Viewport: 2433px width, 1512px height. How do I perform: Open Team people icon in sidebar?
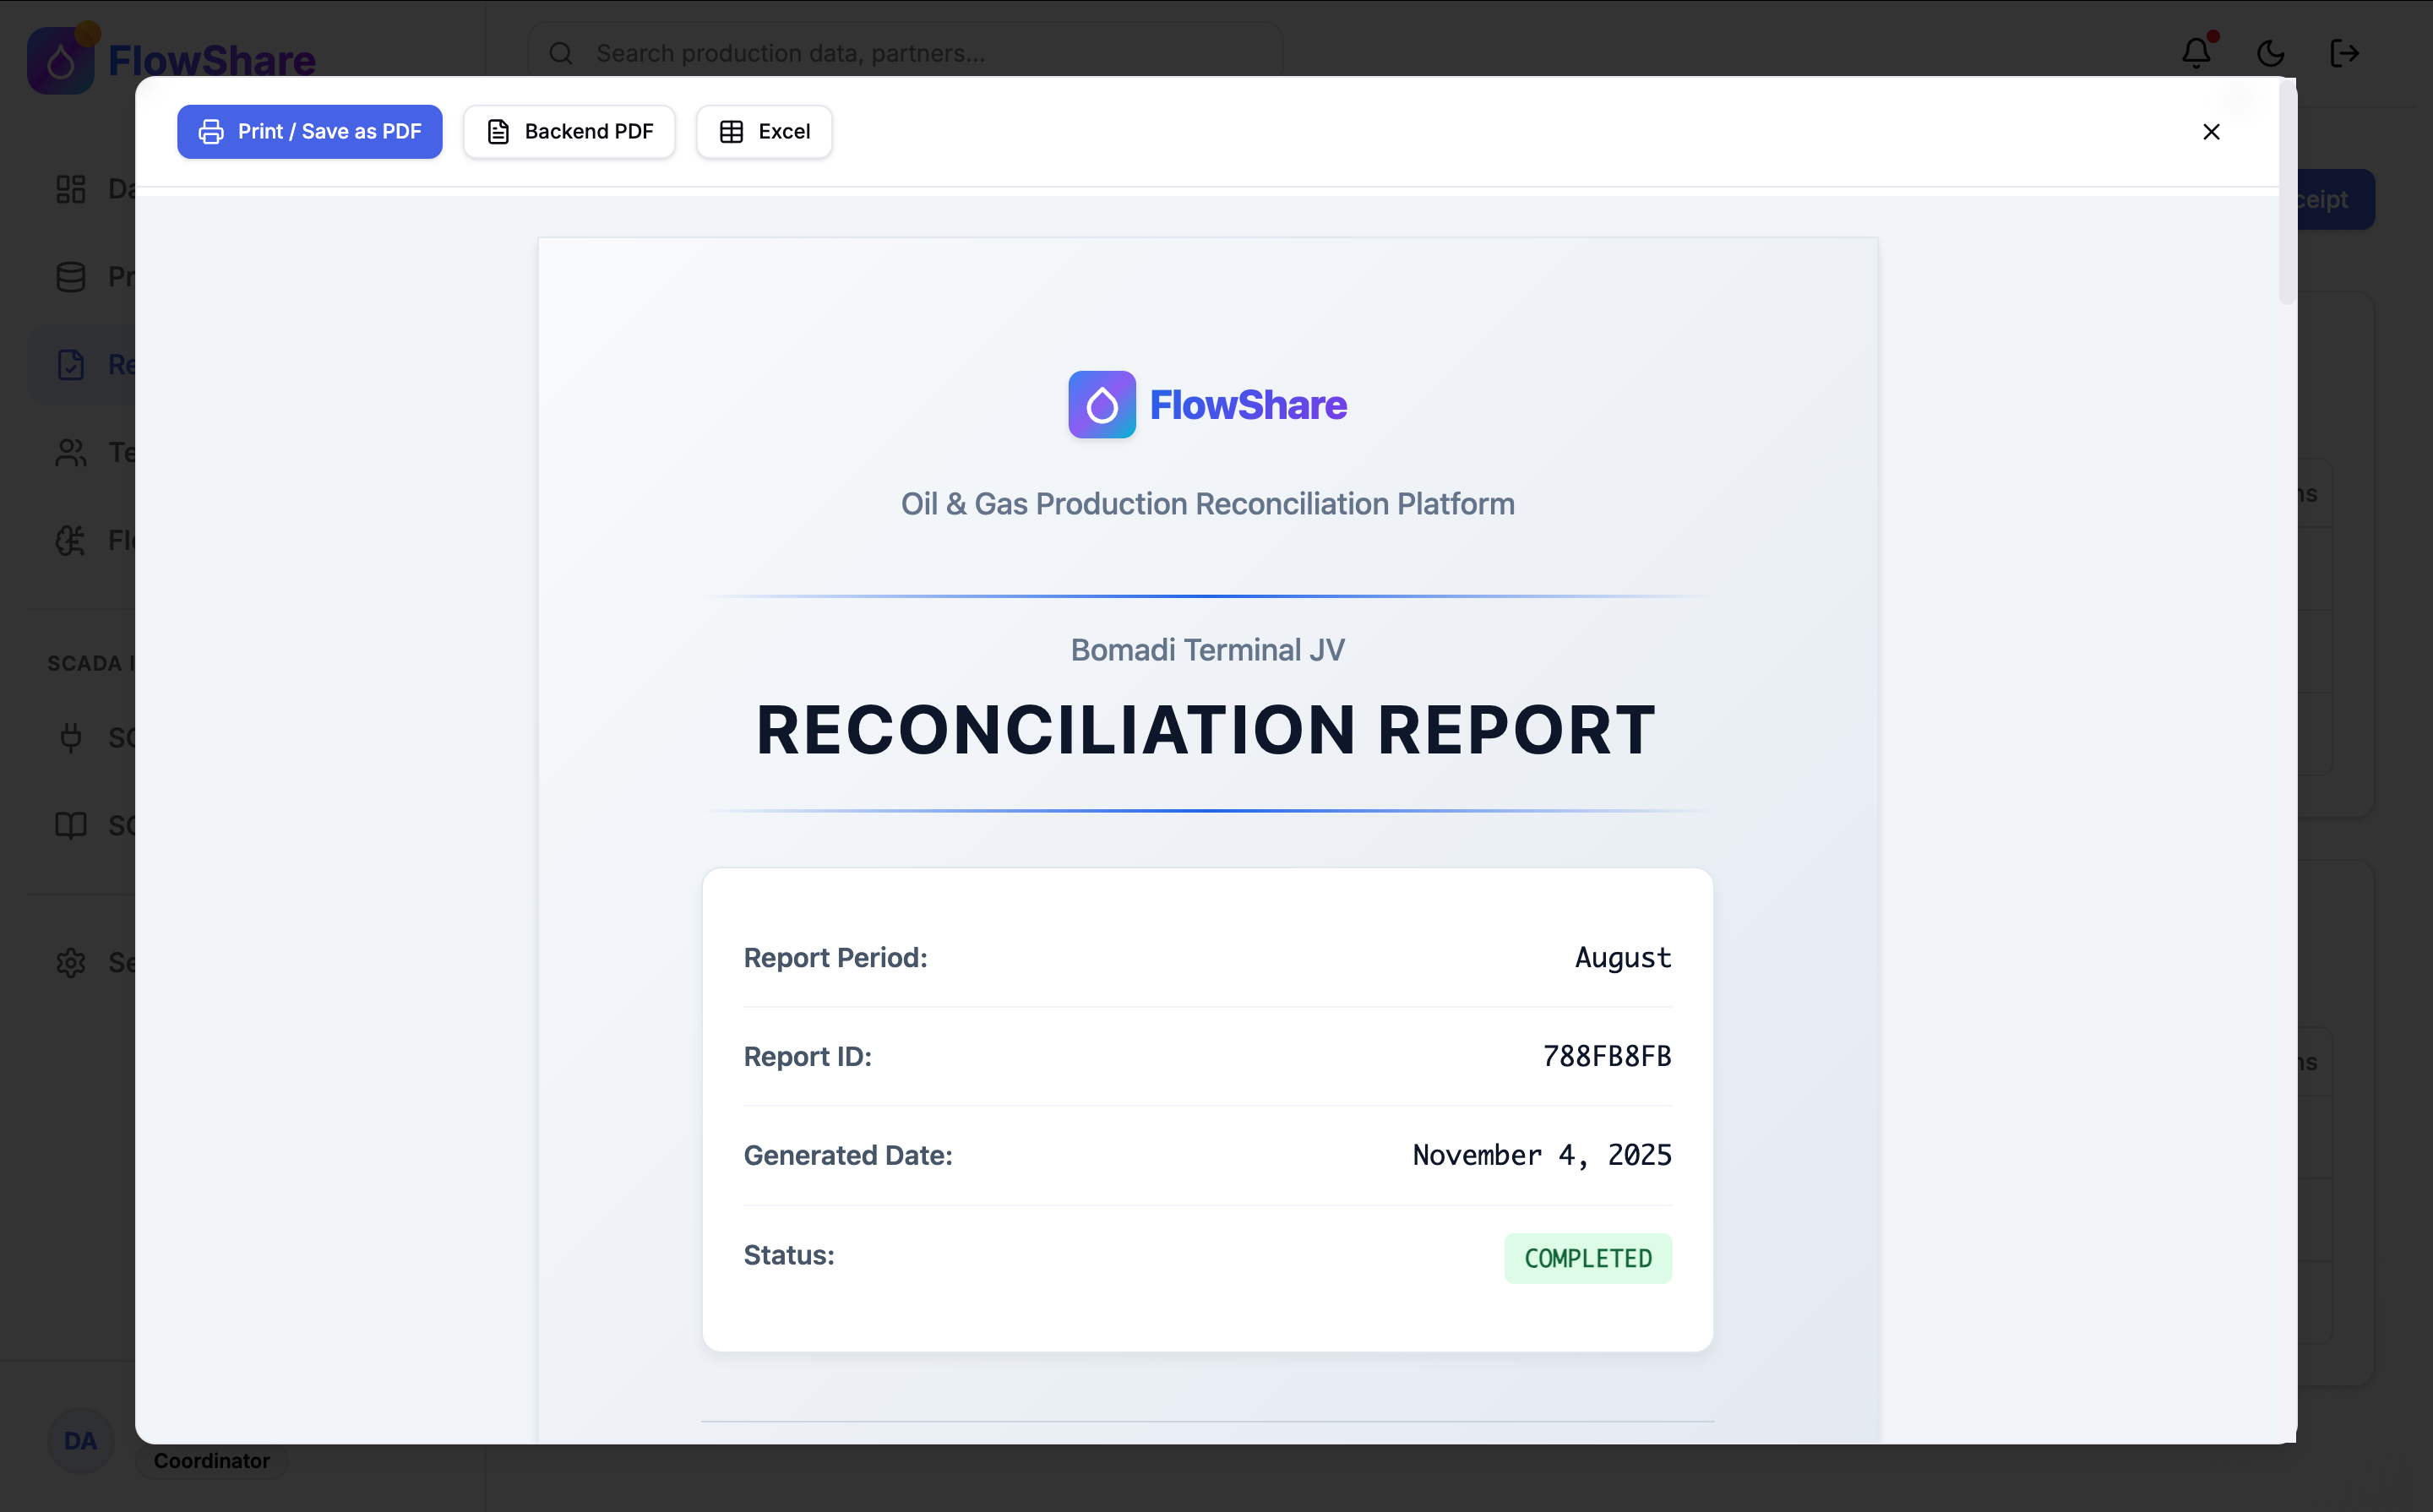point(71,453)
